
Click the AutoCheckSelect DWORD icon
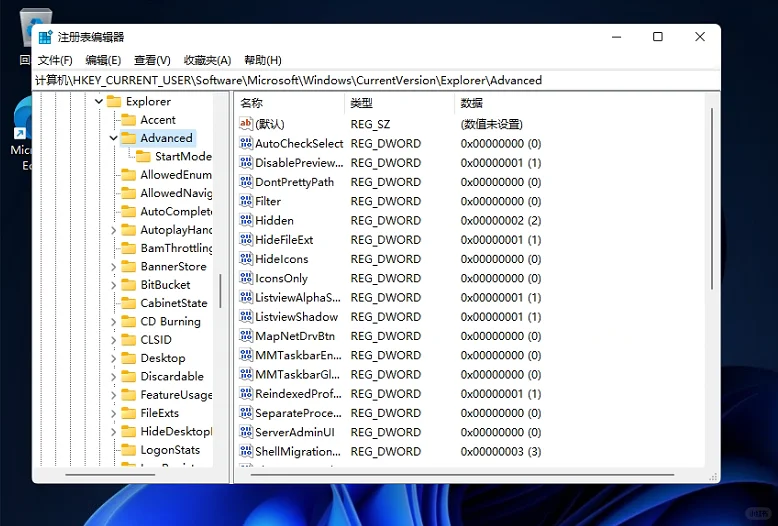point(246,143)
